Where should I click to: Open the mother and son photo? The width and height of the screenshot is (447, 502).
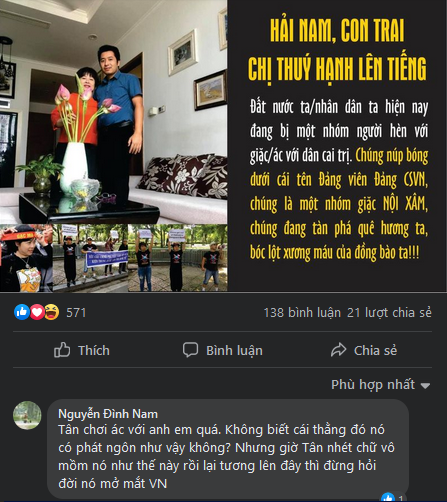(114, 112)
